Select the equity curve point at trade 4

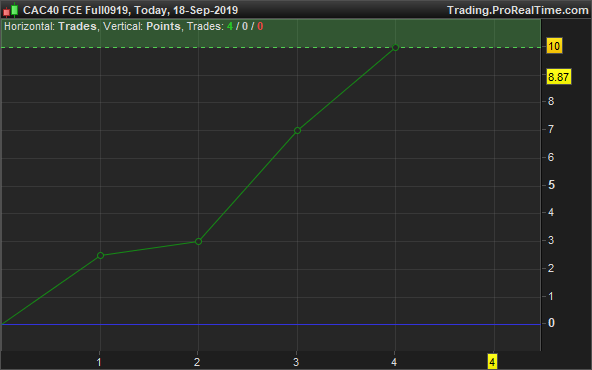click(x=395, y=48)
